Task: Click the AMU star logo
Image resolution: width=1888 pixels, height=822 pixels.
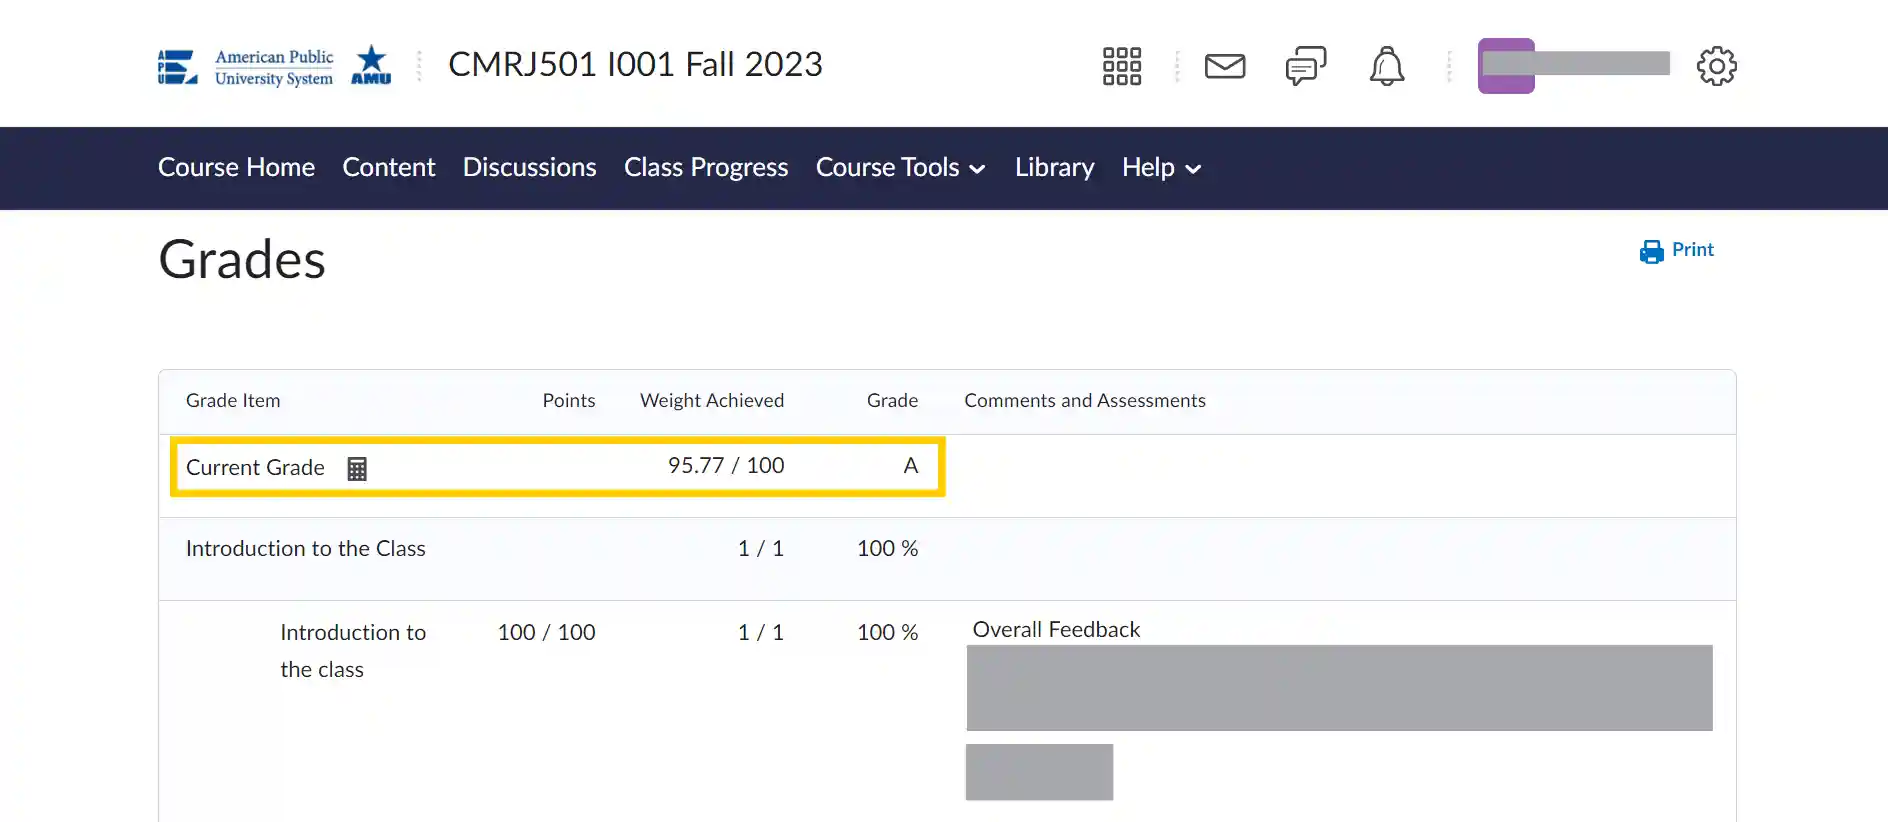Action: [371, 65]
